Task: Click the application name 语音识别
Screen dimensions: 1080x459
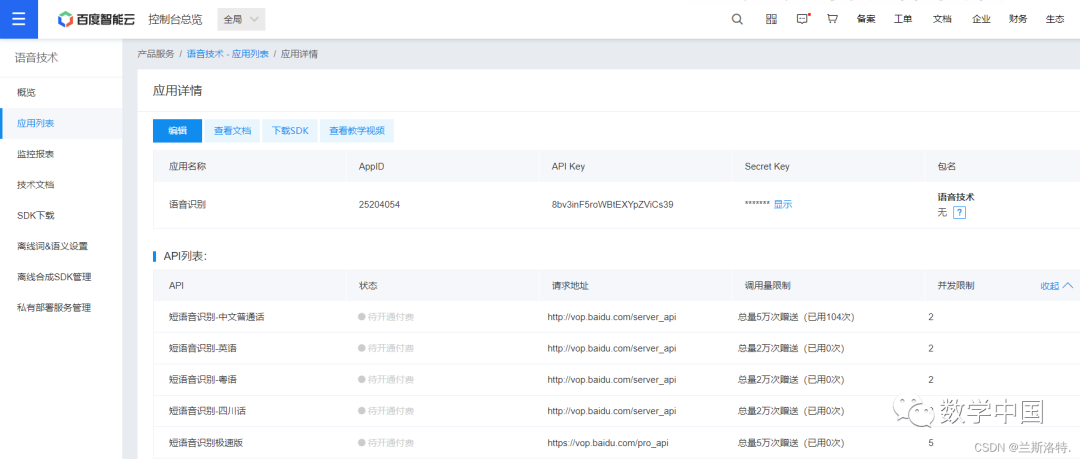Action: click(187, 205)
